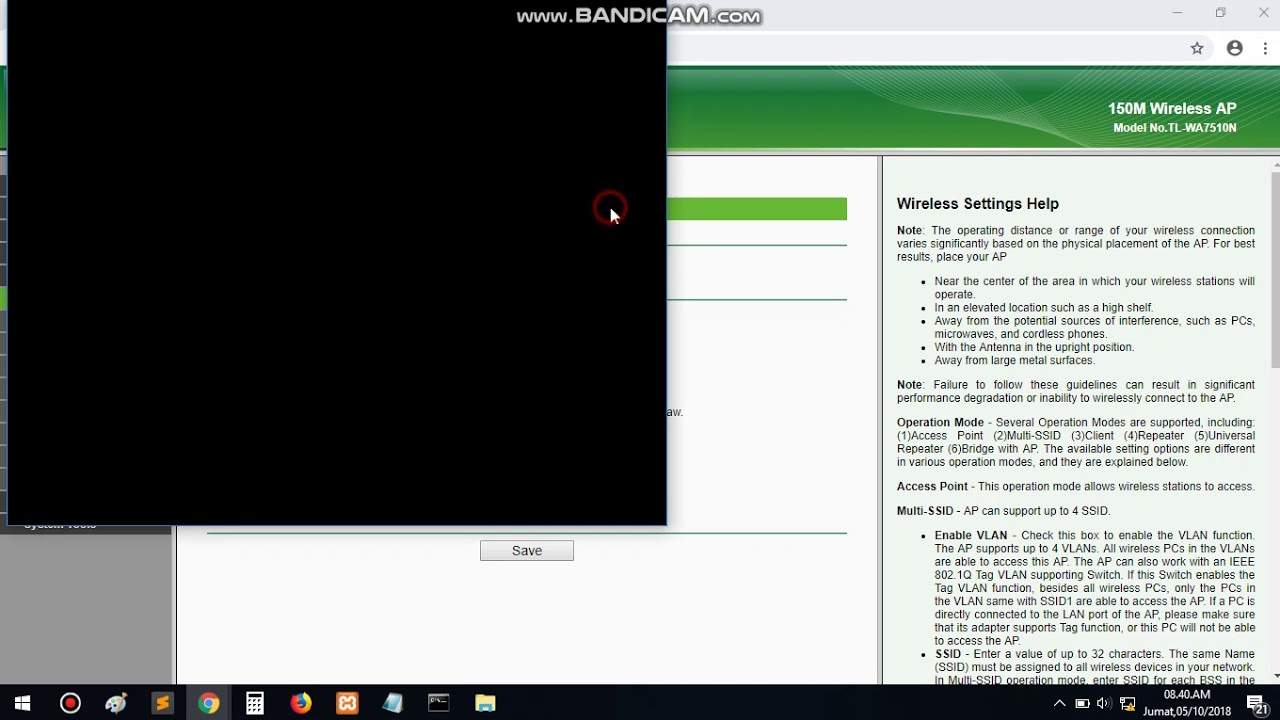
Task: Open File Explorer from the taskbar
Action: point(485,703)
